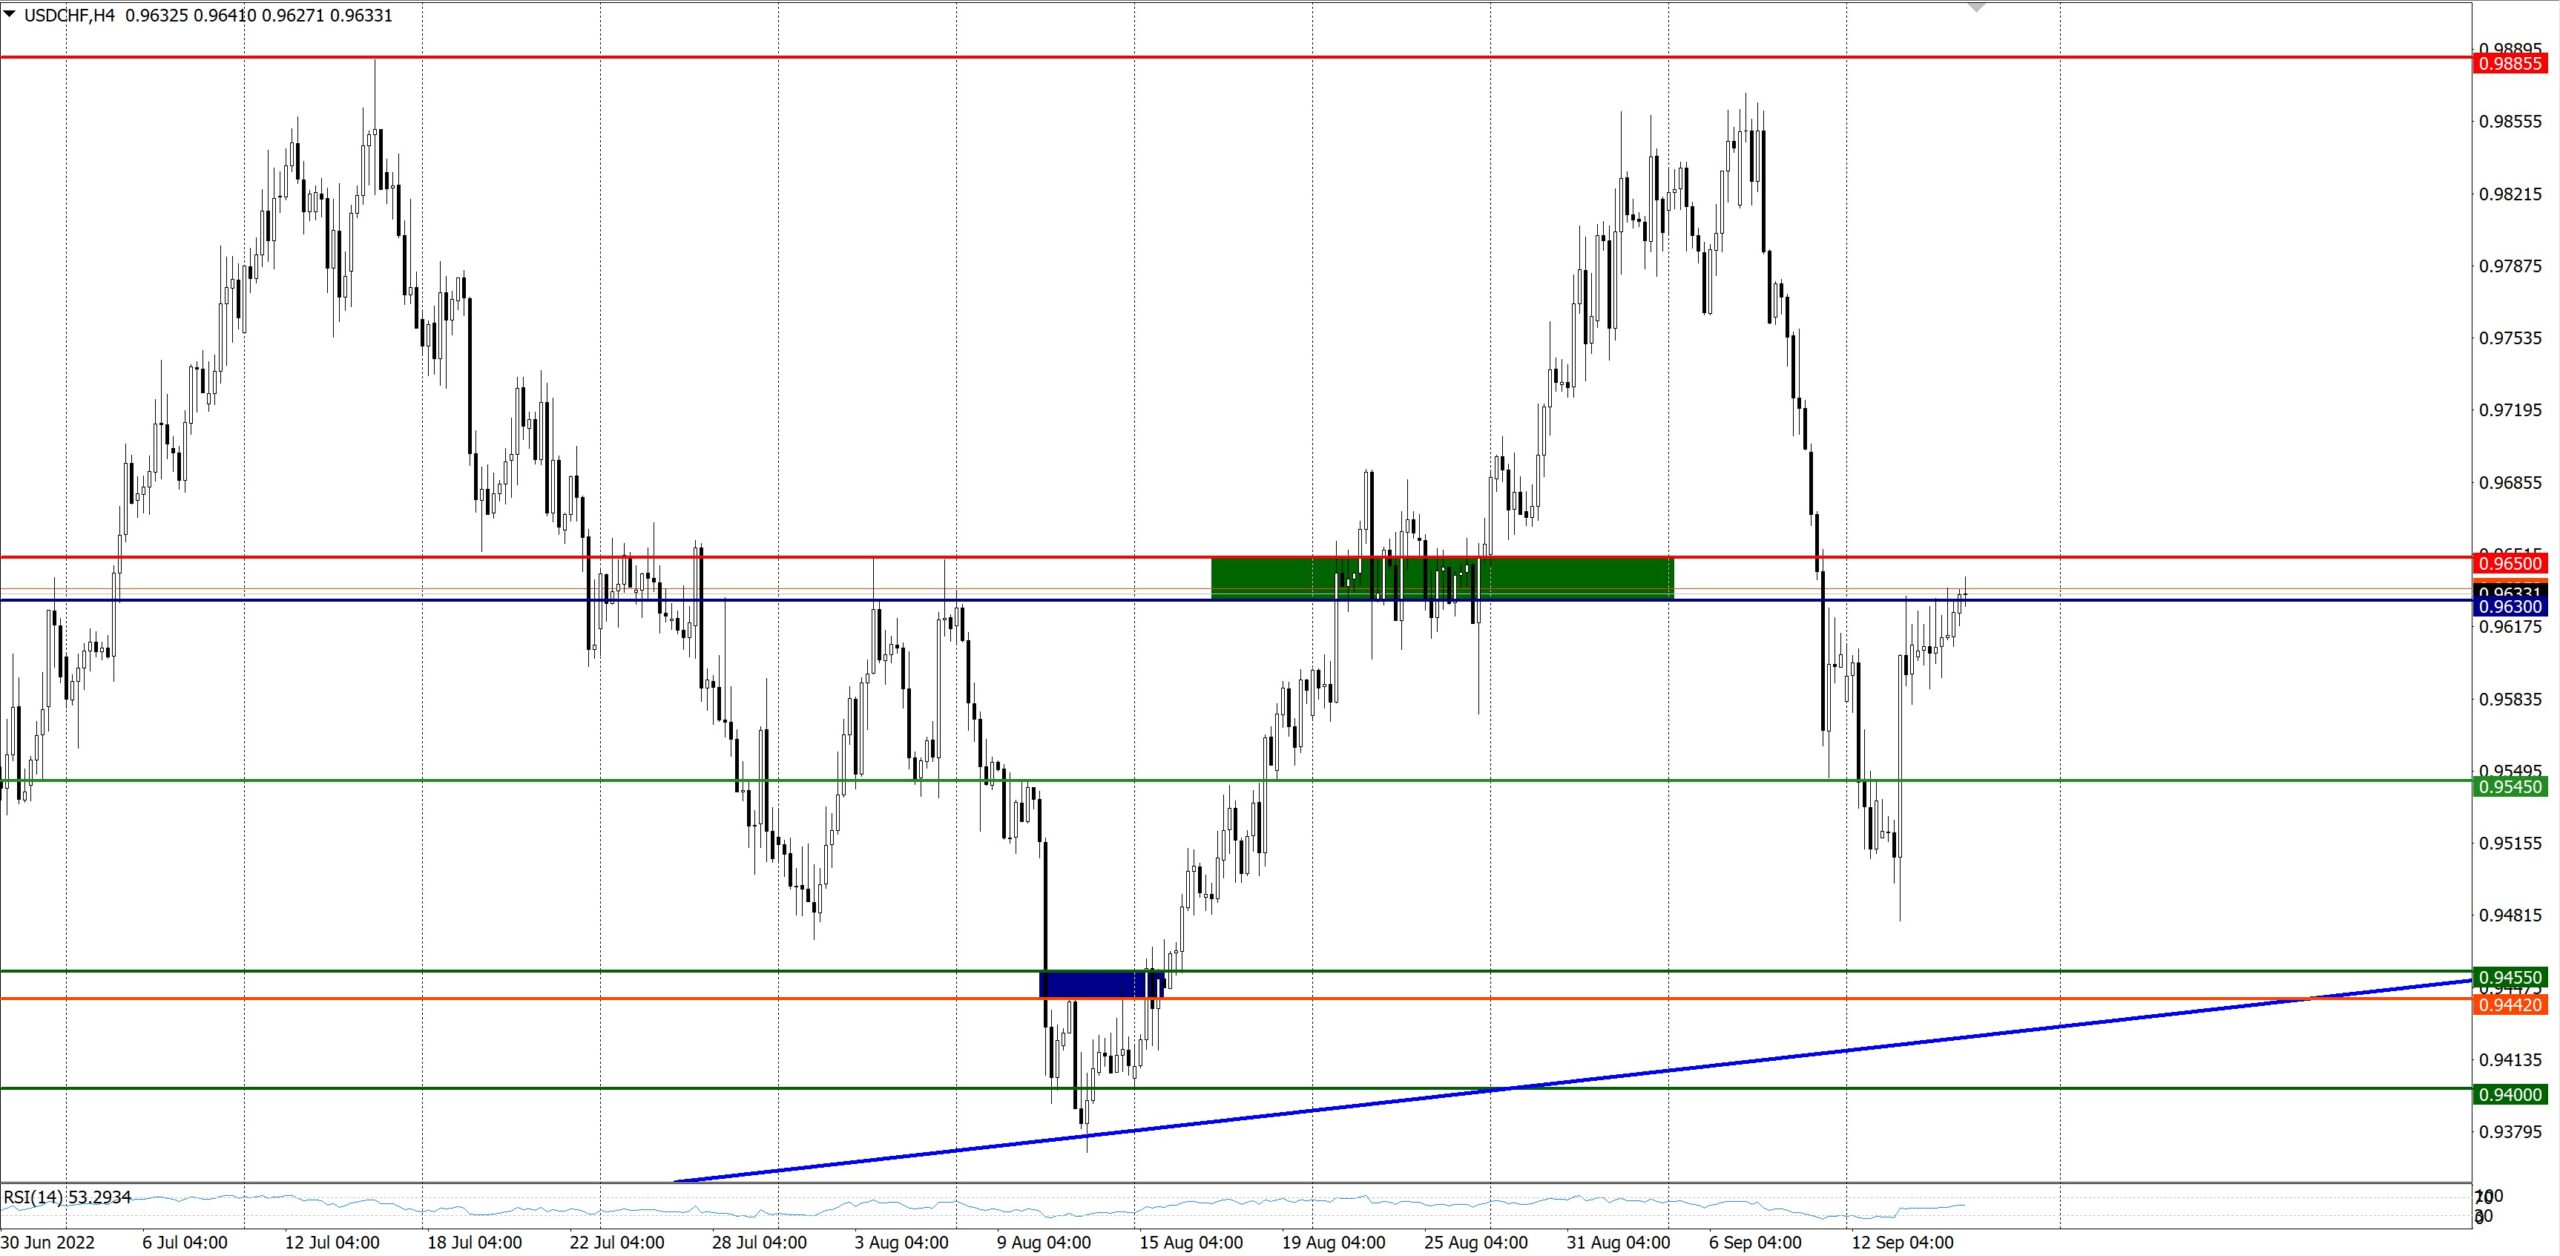Screen dimensions: 2560x1256
Task: Click the 12 Sep 04:00 time label
Action: tap(1902, 1242)
